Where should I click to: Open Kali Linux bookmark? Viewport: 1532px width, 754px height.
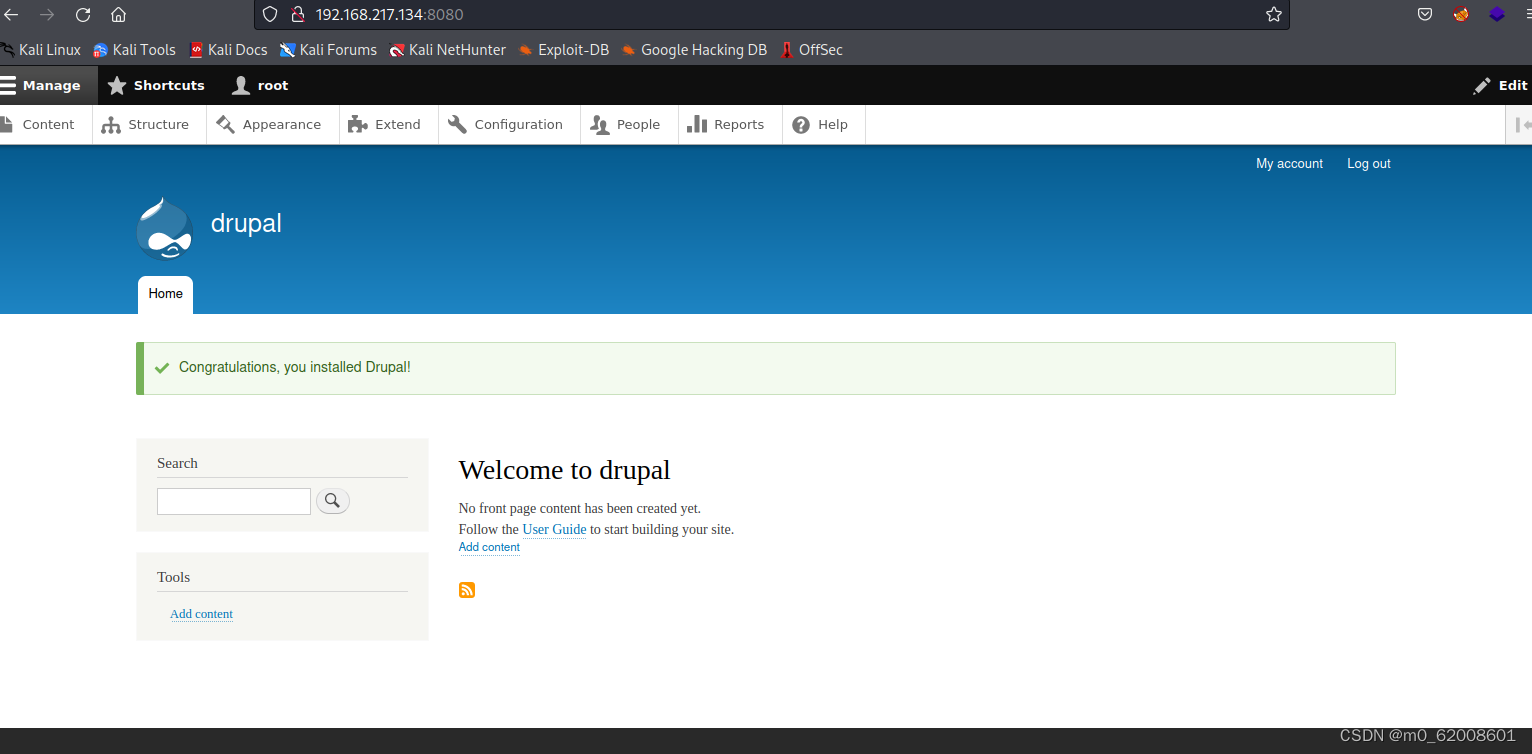coord(40,50)
